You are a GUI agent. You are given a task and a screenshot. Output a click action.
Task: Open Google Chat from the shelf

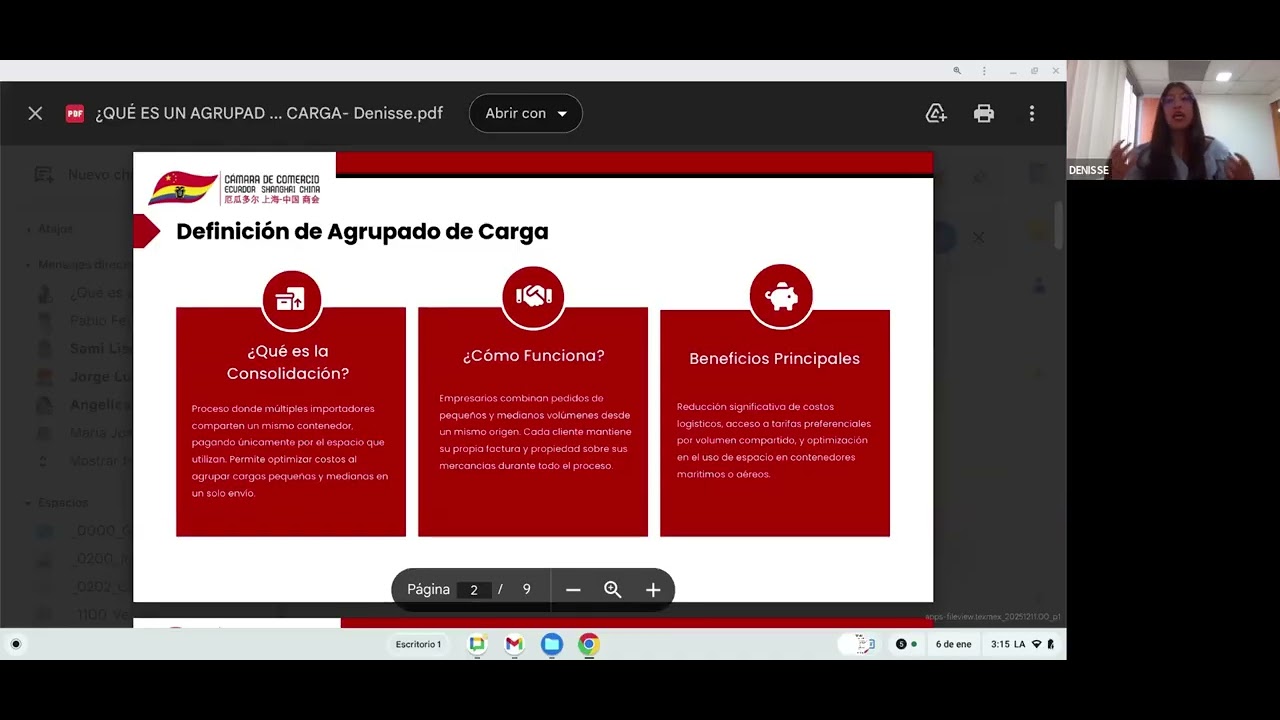(477, 644)
